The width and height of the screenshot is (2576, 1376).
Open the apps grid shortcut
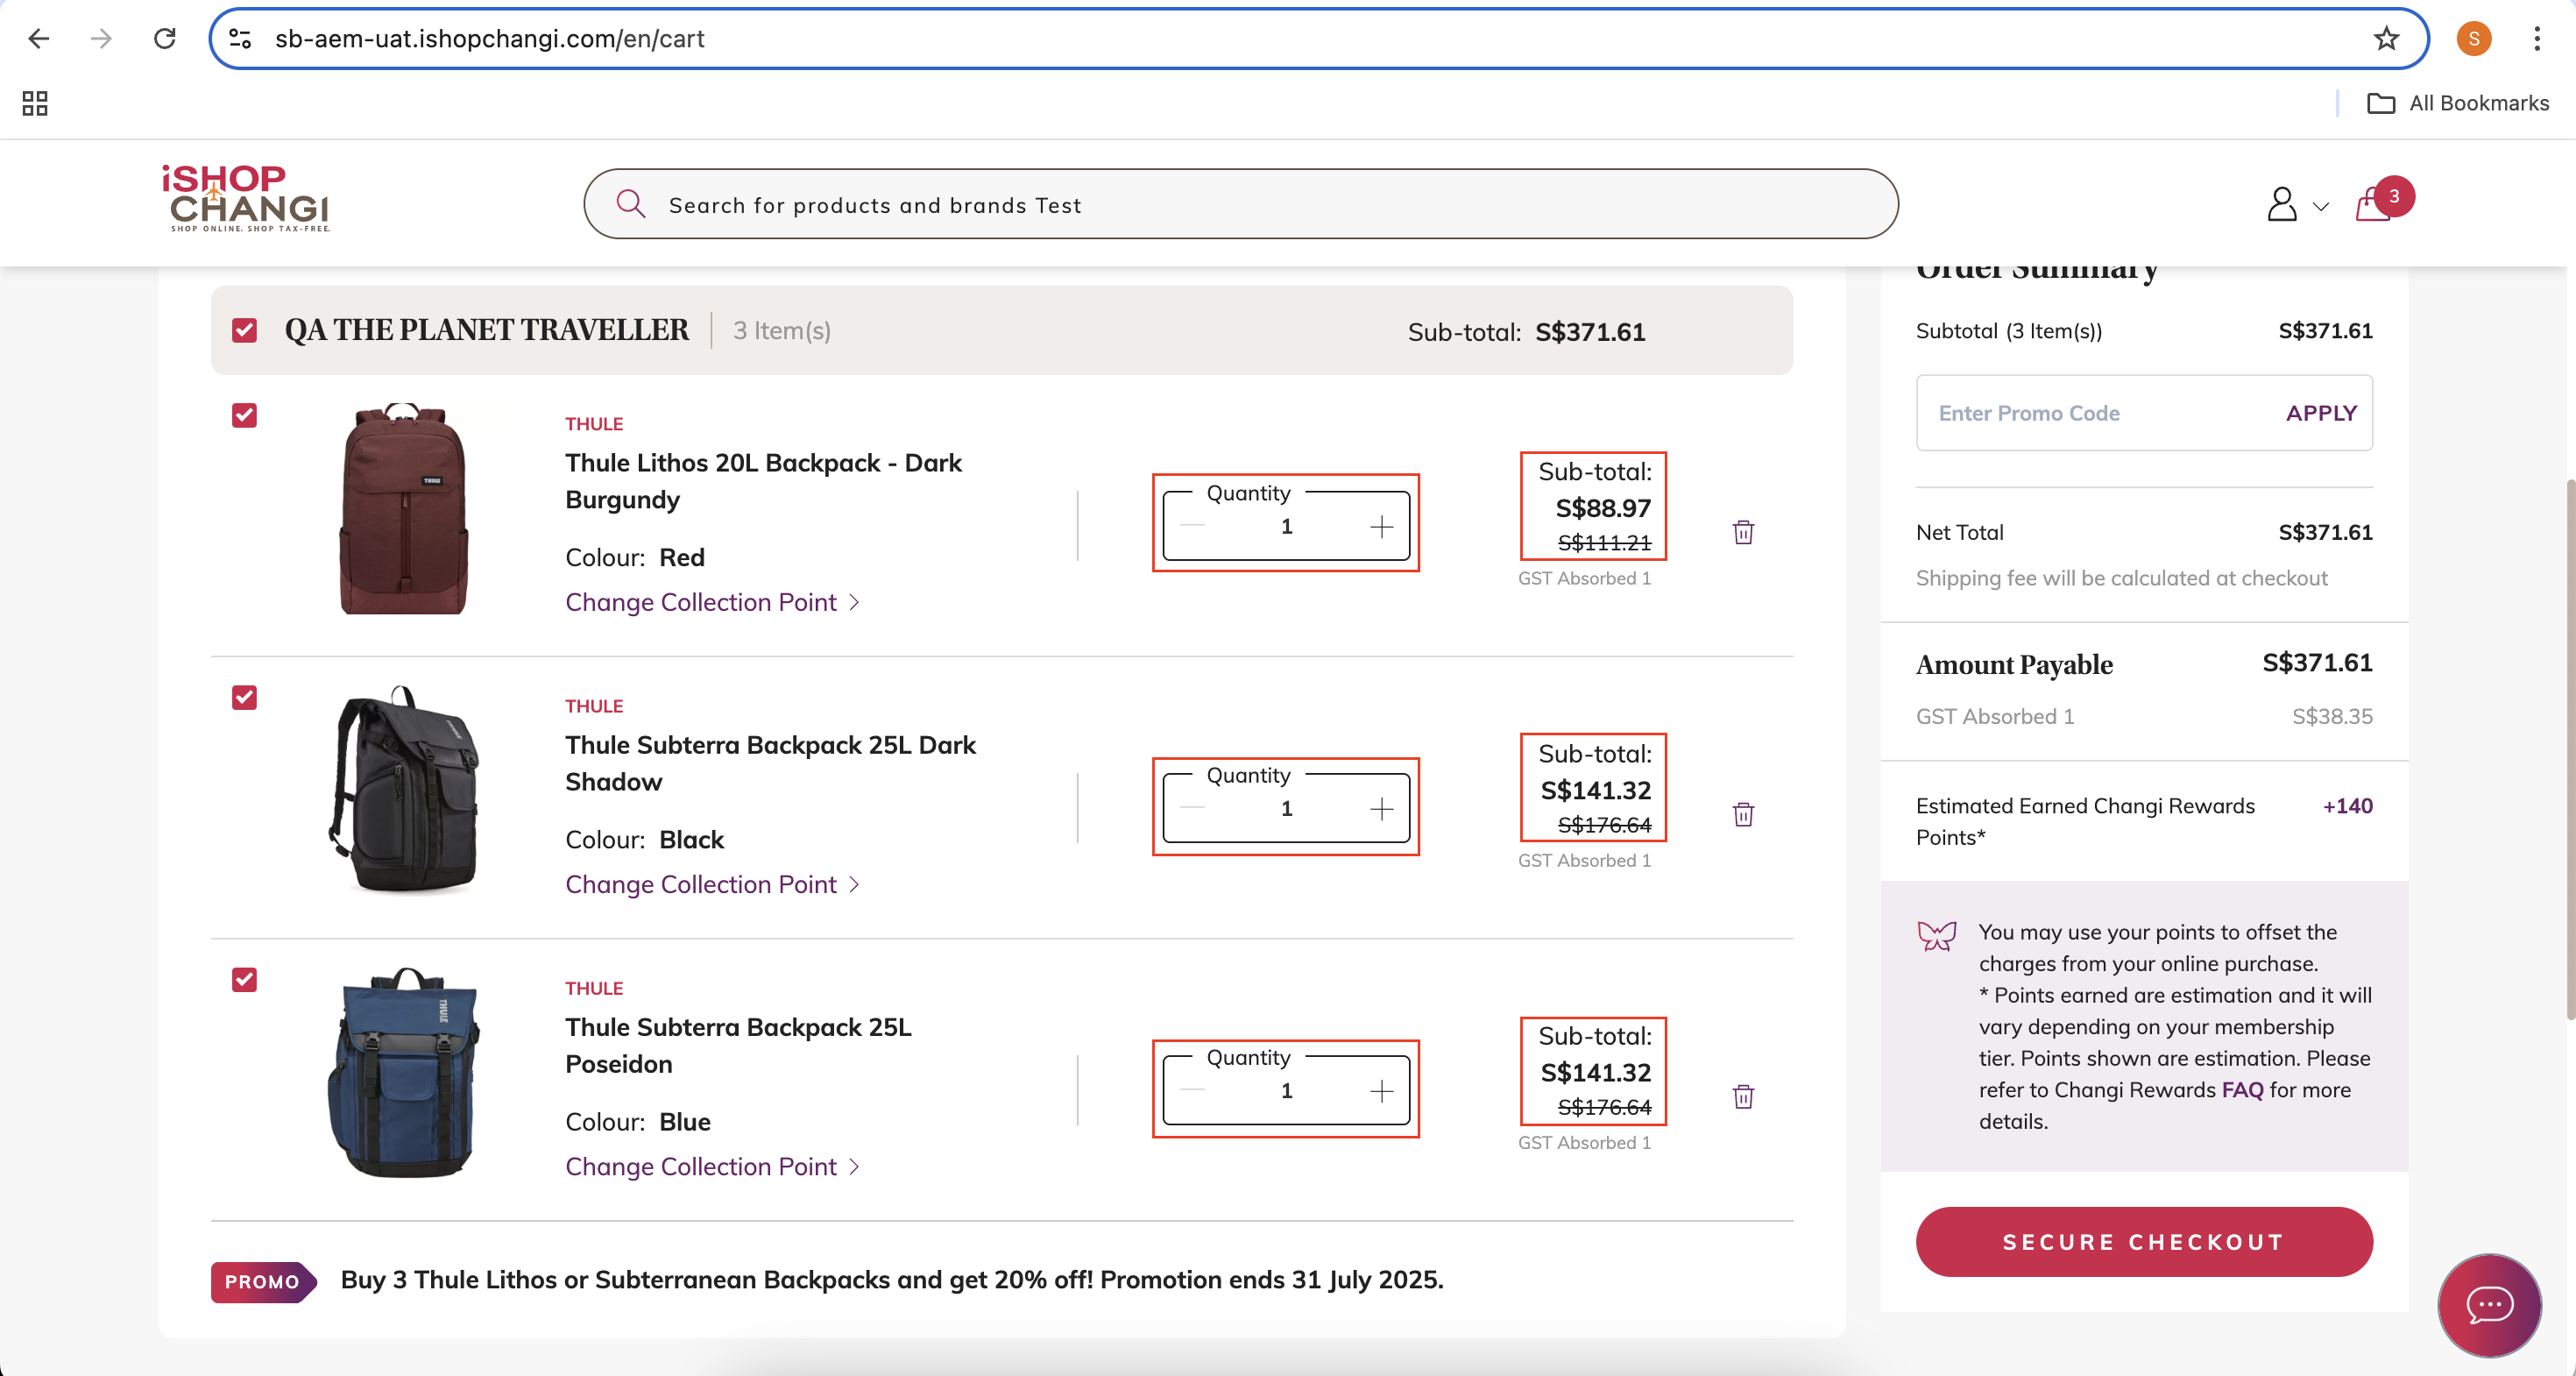(35, 103)
